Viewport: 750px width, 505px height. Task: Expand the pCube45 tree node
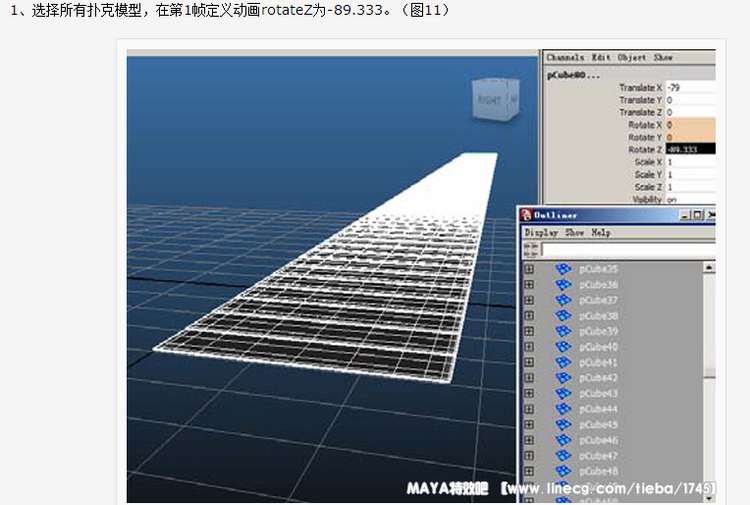529,425
